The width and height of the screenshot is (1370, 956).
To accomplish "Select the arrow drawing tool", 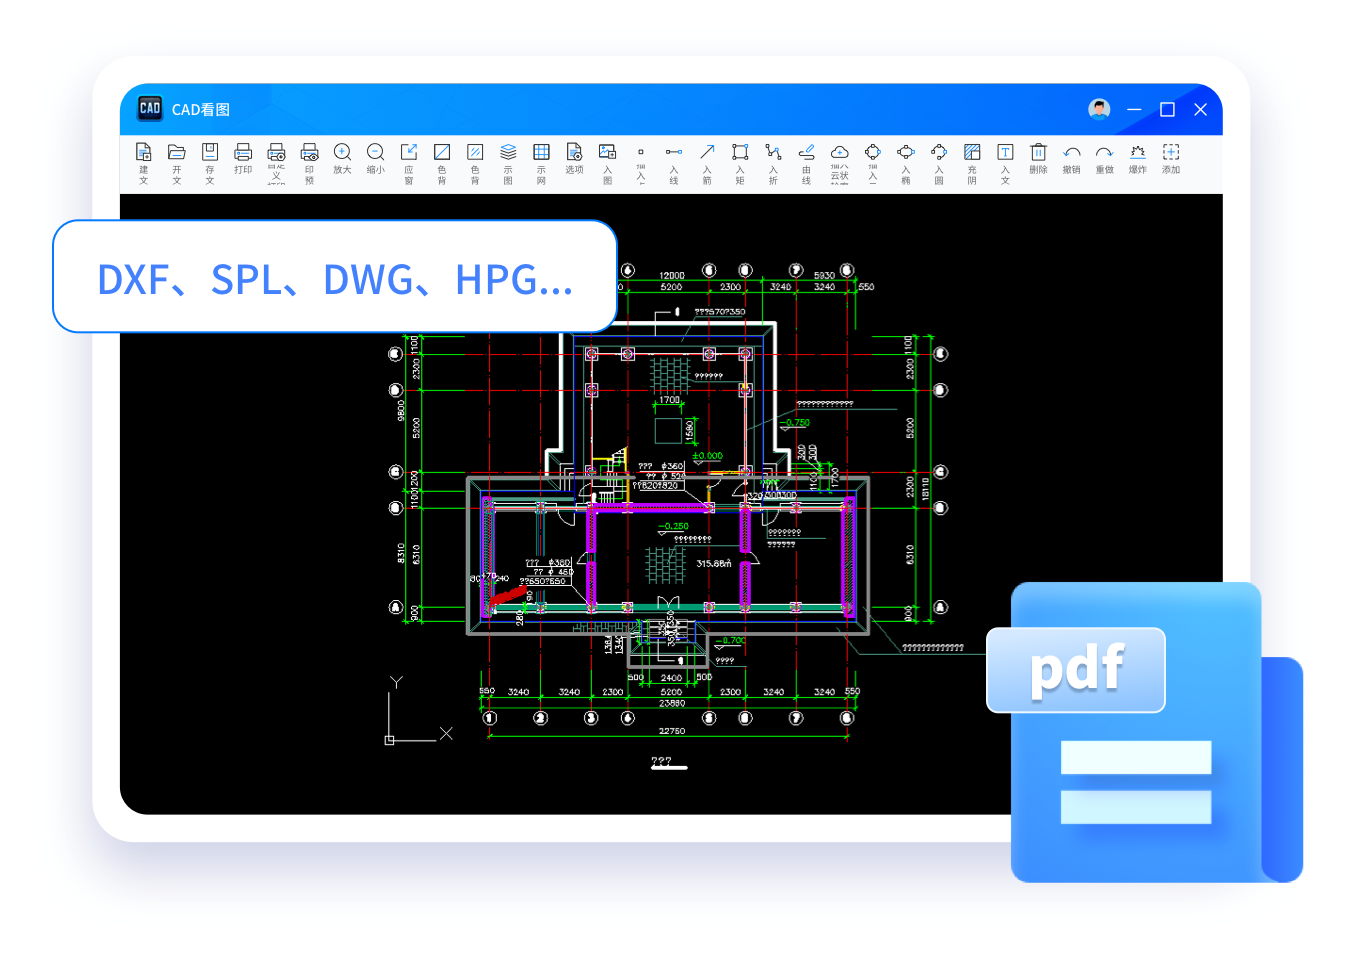I will pyautogui.click(x=707, y=153).
